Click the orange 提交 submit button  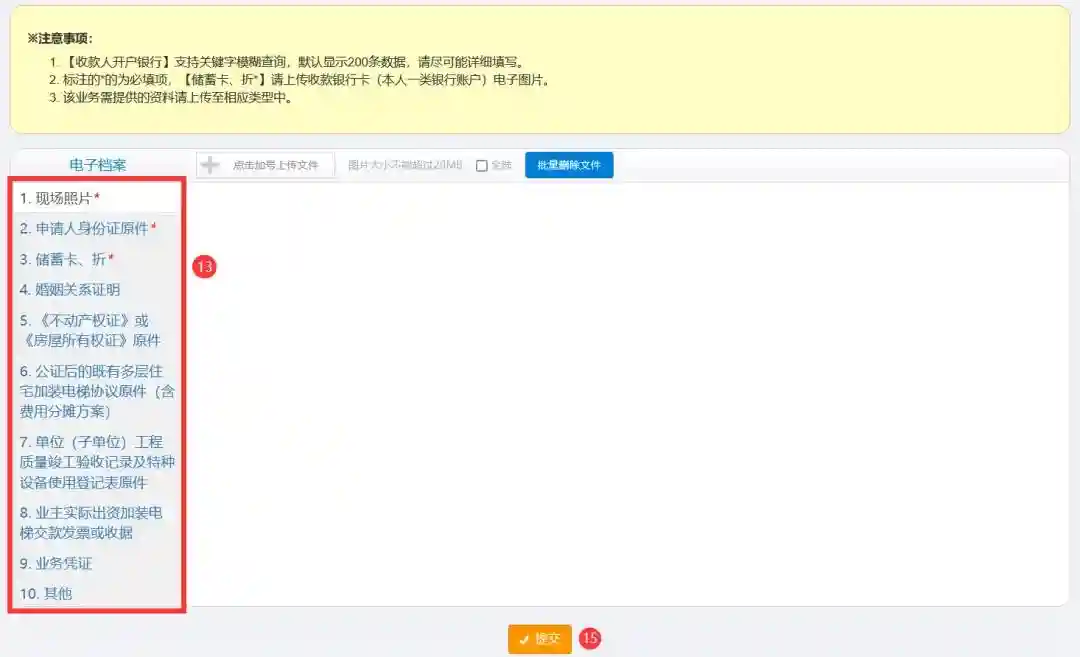[539, 639]
